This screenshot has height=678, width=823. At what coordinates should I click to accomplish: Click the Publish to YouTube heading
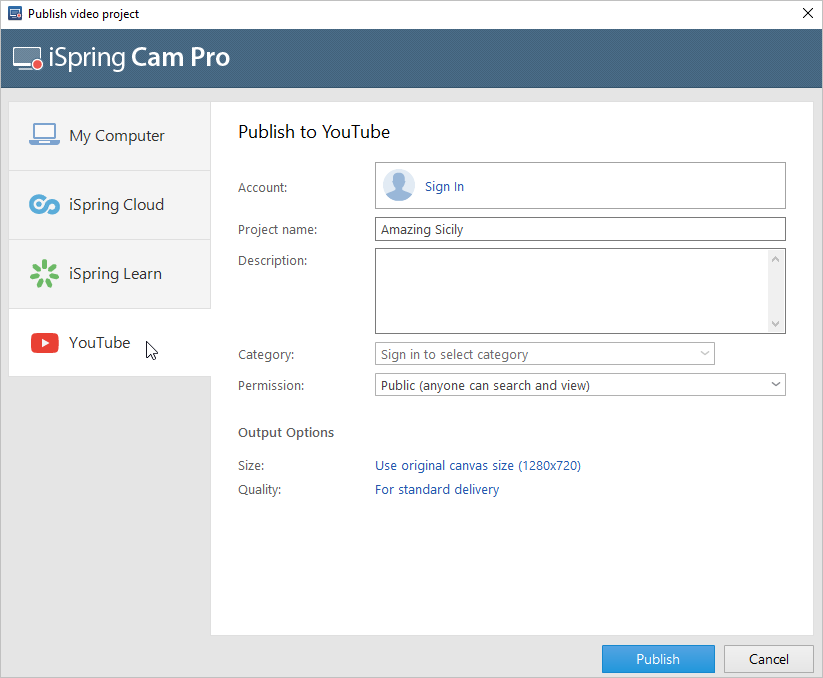click(x=314, y=132)
